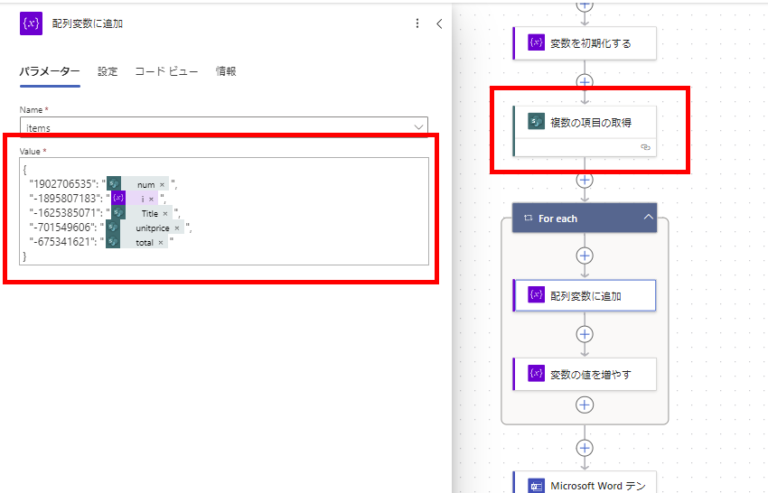
Task: Collapse the panel with the left chevron
Action: click(439, 23)
